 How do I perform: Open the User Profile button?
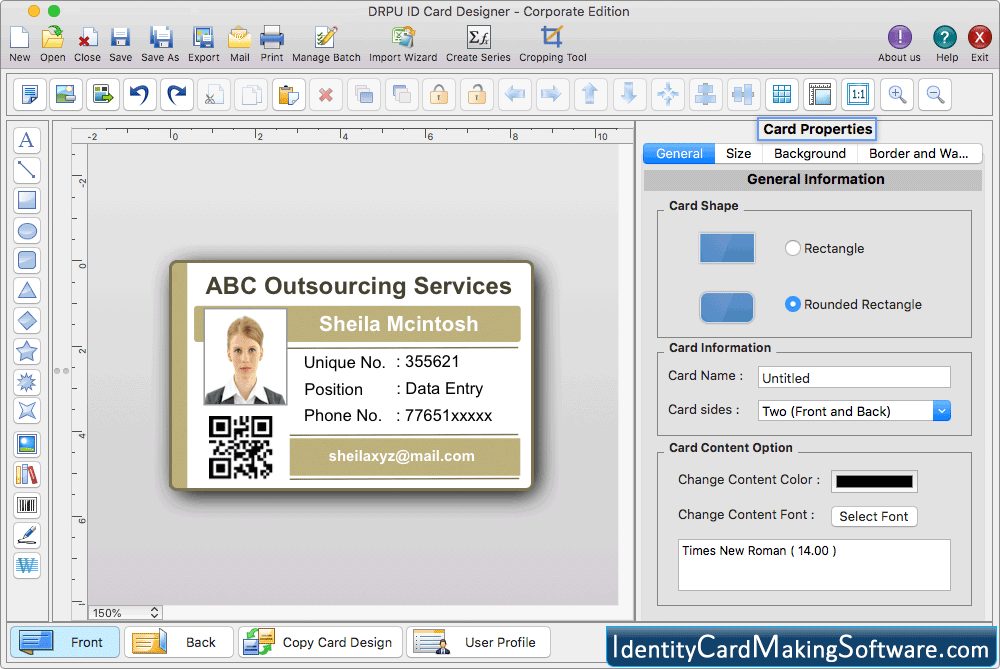click(478, 642)
